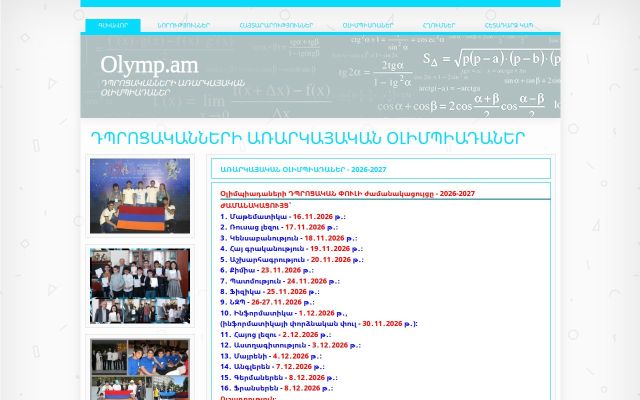Open the ՆՈՐՈՒԹՅՈՒՆՆԵՐ news tab
Screen dimensions: 640x400
click(184, 25)
